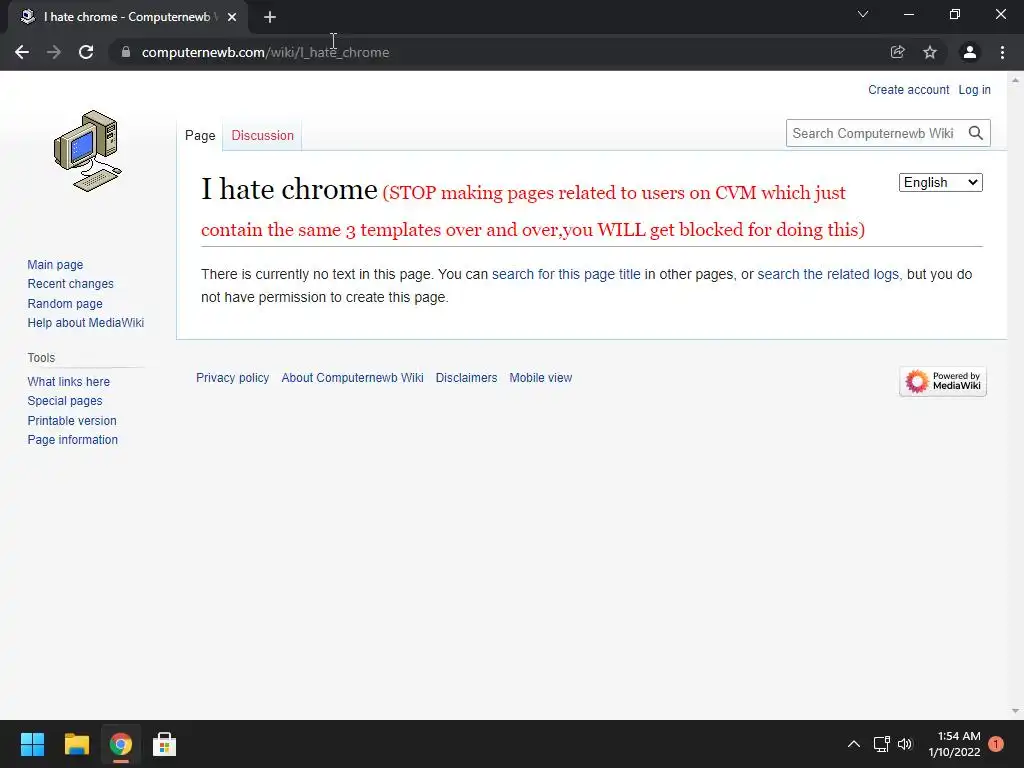Select the Page tab
This screenshot has width=1024, height=768.
[200, 135]
